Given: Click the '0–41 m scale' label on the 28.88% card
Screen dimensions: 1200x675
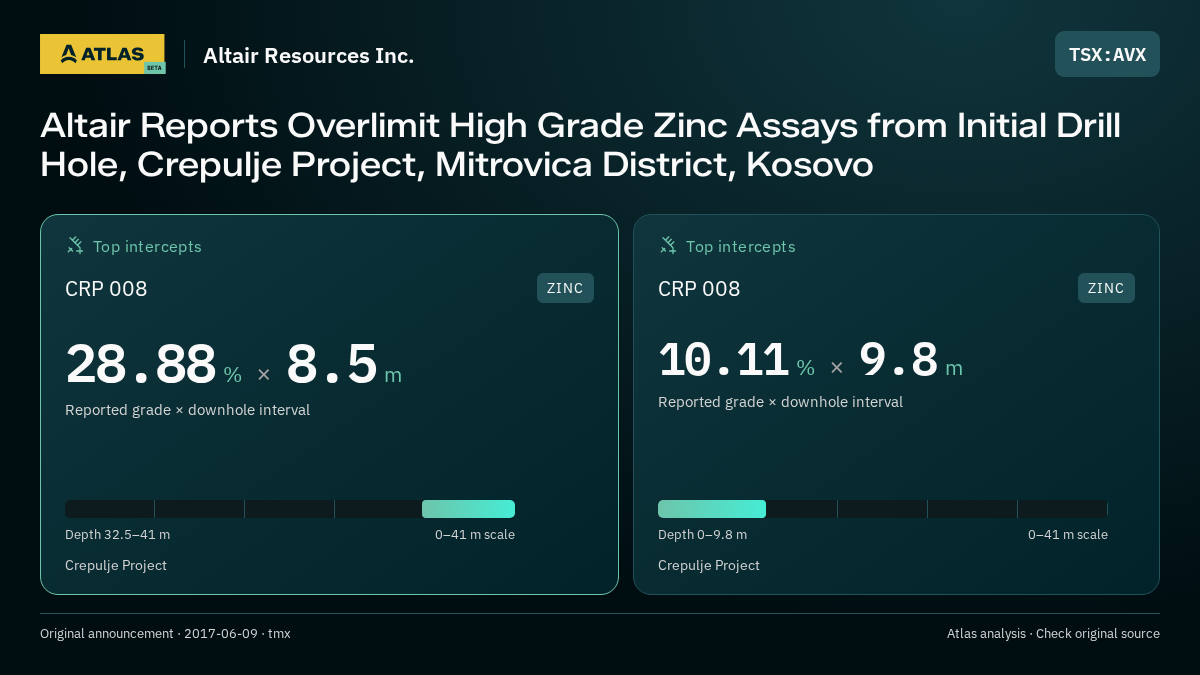Looking at the screenshot, I should [475, 535].
